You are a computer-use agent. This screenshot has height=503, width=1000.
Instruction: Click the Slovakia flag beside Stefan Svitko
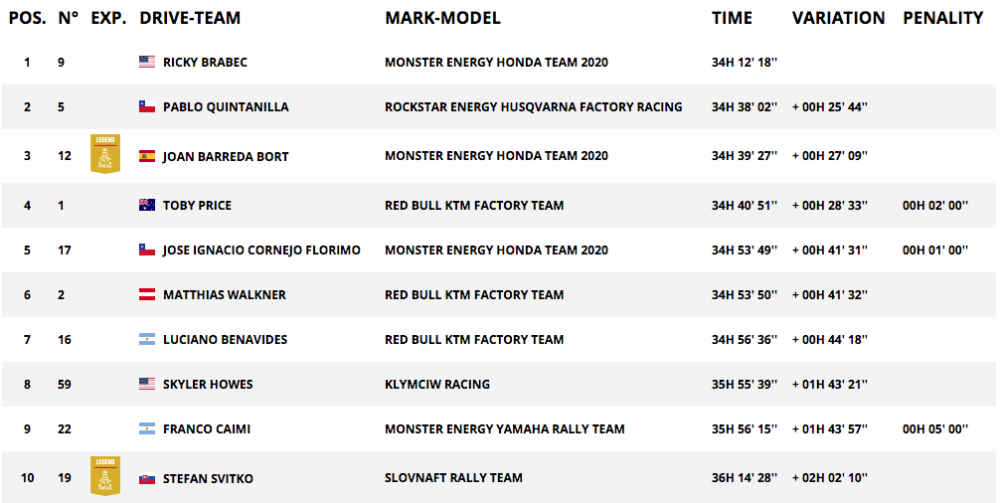coord(147,478)
